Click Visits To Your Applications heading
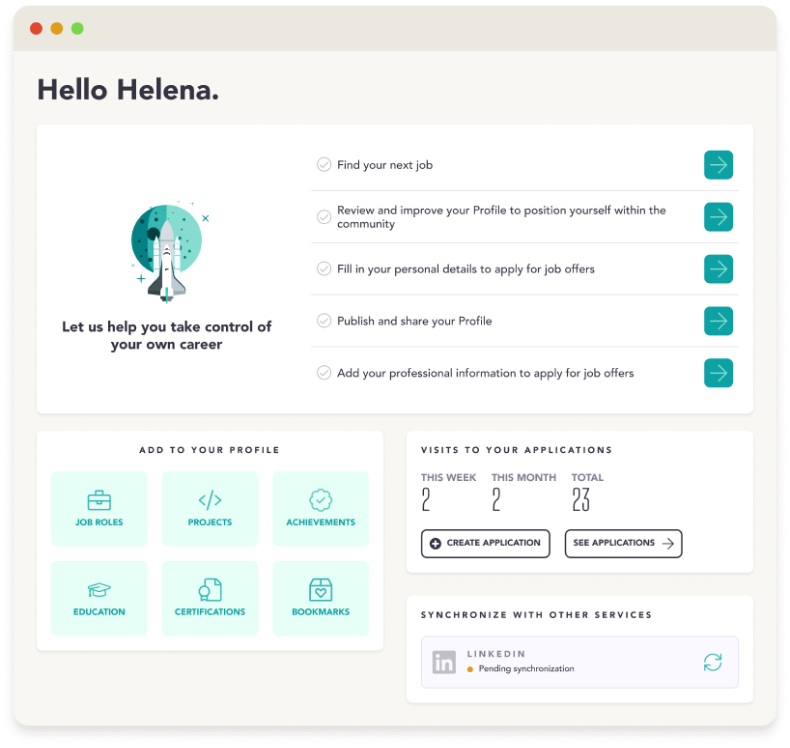Image resolution: width=790 pixels, height=748 pixels. click(x=517, y=450)
